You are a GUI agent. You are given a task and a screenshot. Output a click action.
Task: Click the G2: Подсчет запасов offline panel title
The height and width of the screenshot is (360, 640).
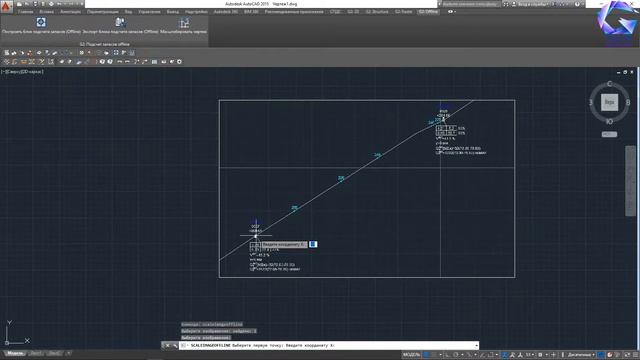pyautogui.click(x=104, y=44)
